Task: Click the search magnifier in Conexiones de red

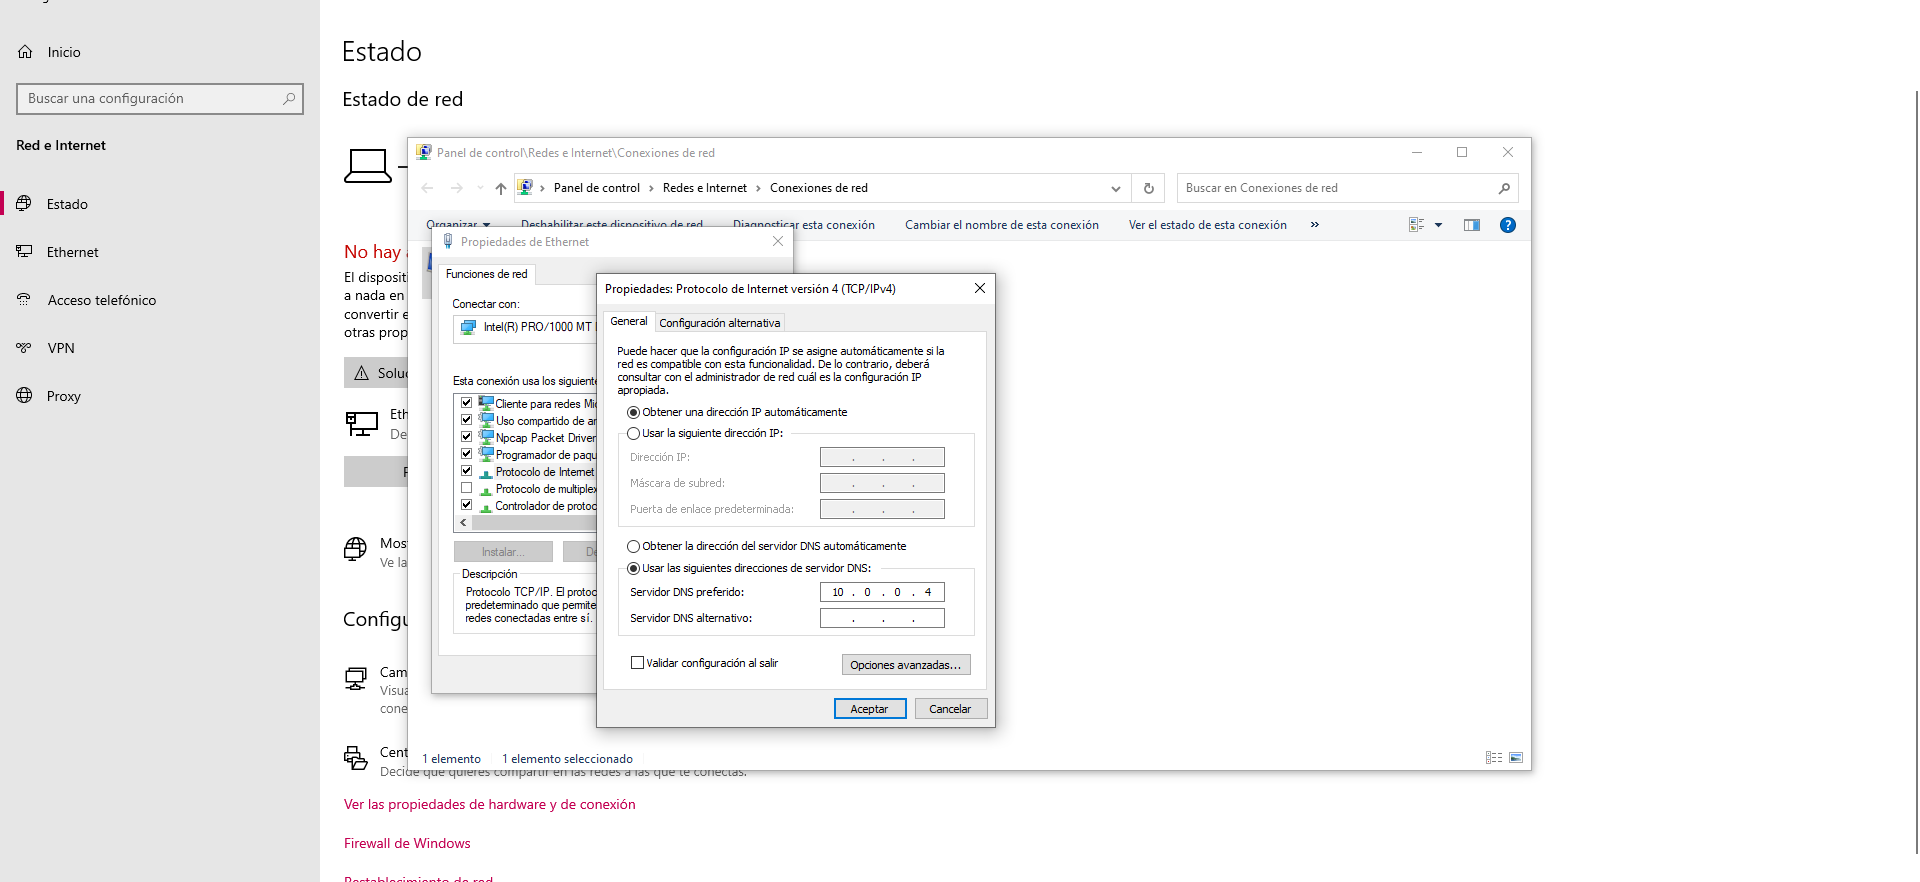Action: pos(1503,188)
